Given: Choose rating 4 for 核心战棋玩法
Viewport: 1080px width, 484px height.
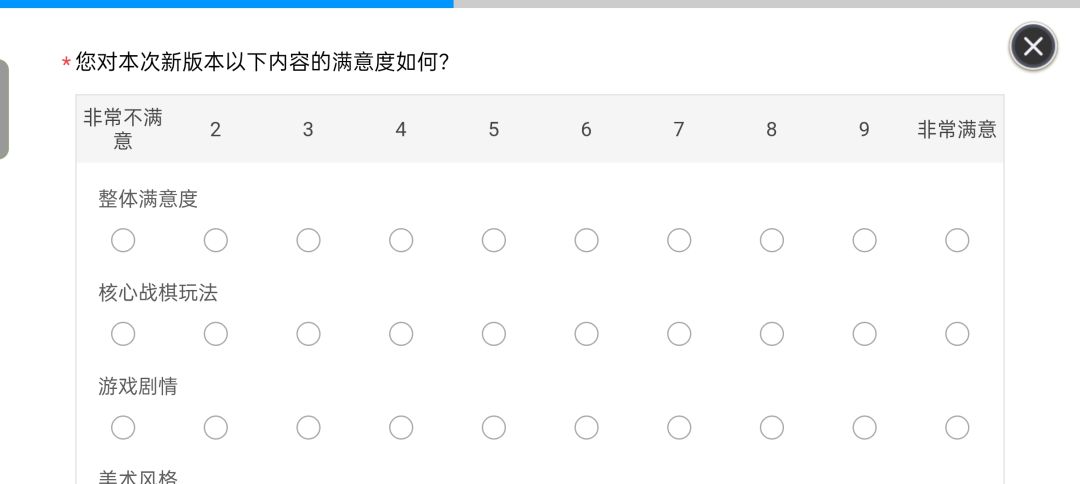Looking at the screenshot, I should [401, 334].
